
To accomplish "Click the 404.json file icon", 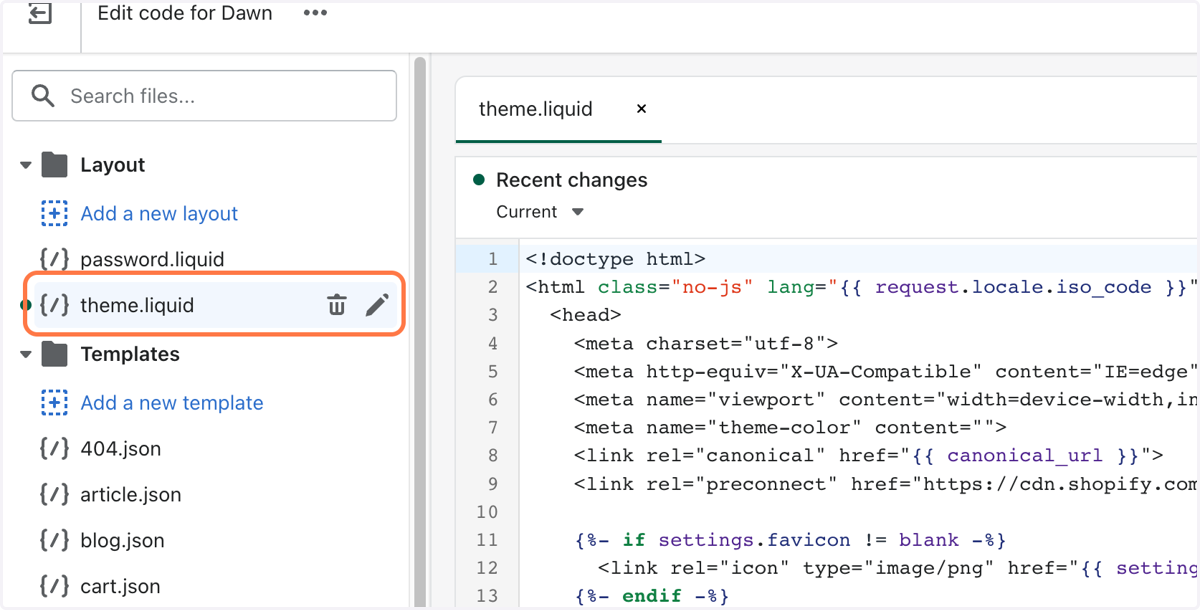I will [x=54, y=448].
